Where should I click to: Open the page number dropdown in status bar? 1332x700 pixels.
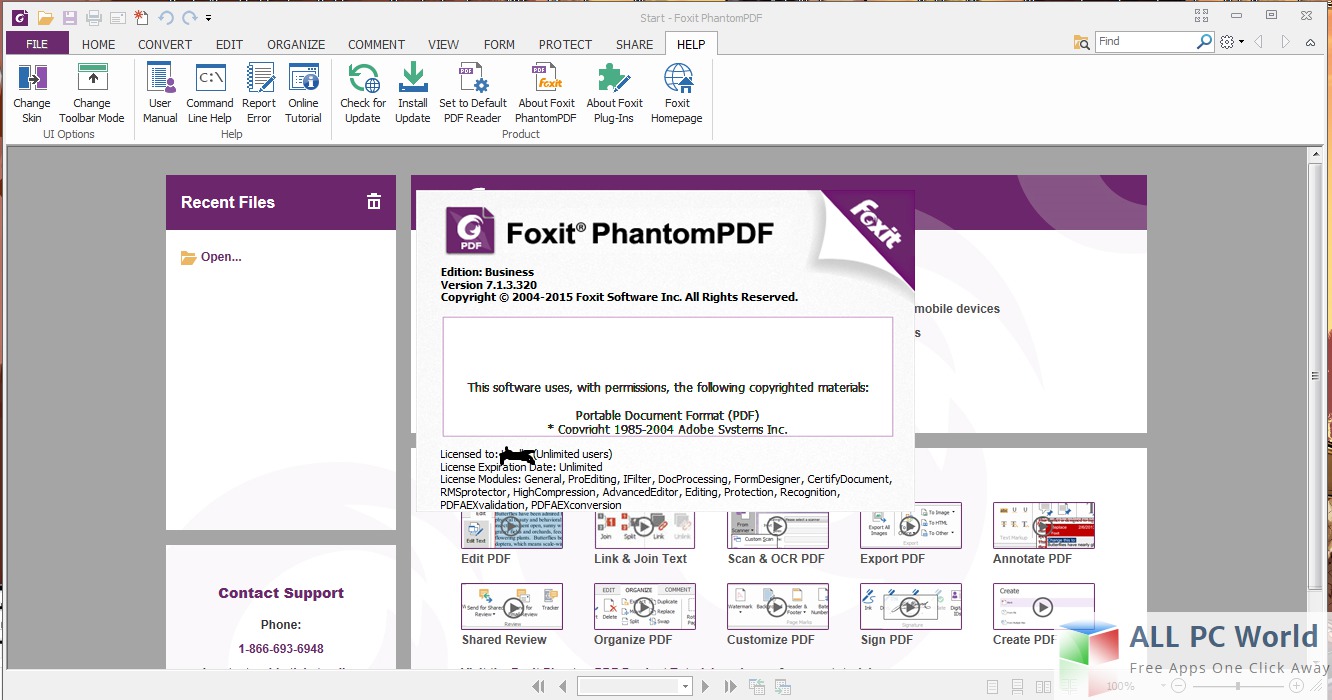click(x=685, y=687)
